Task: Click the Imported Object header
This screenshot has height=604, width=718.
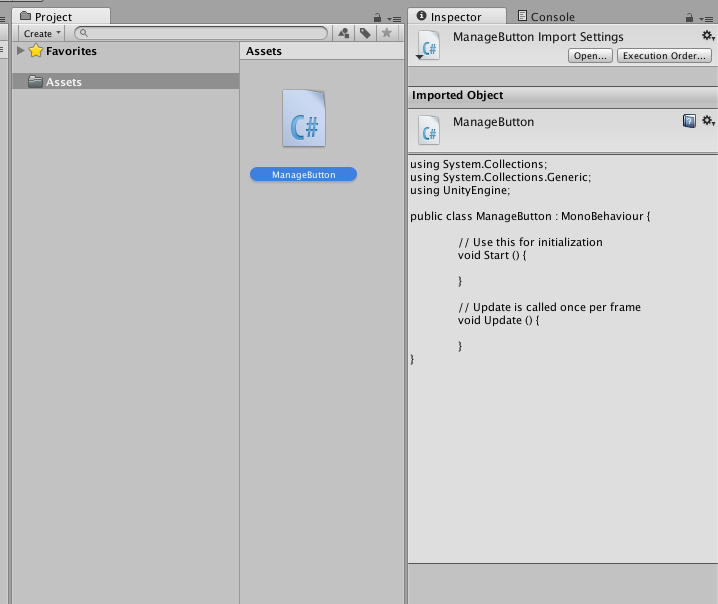Action: click(x=457, y=95)
